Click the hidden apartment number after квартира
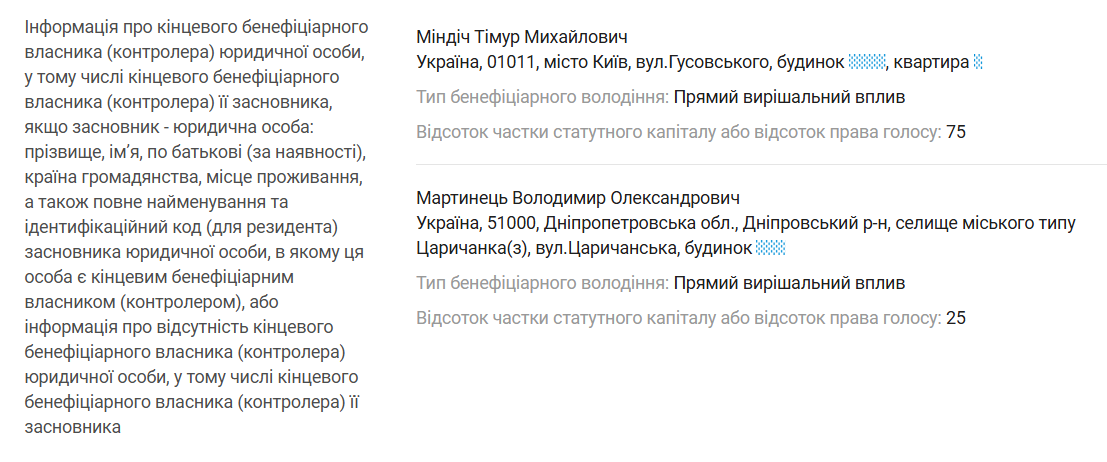 click(x=978, y=63)
